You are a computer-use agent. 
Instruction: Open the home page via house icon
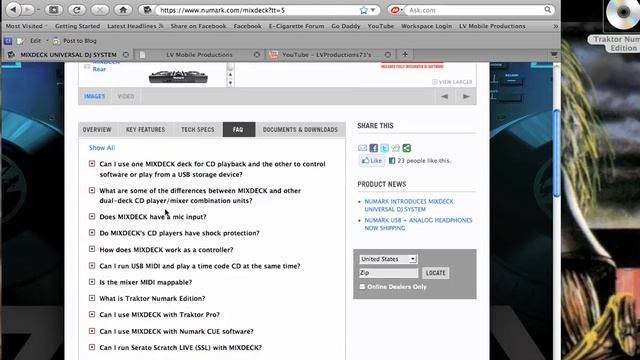point(123,10)
